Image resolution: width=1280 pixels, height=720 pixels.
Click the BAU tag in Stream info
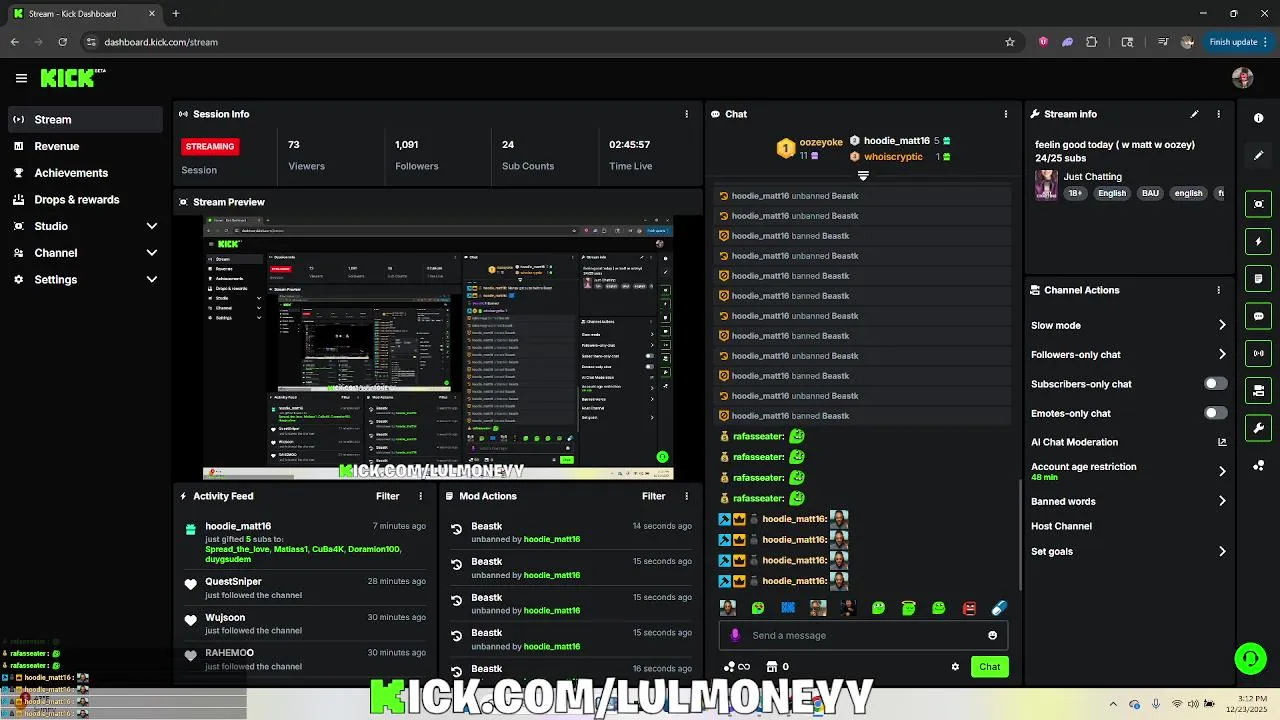pos(1150,193)
